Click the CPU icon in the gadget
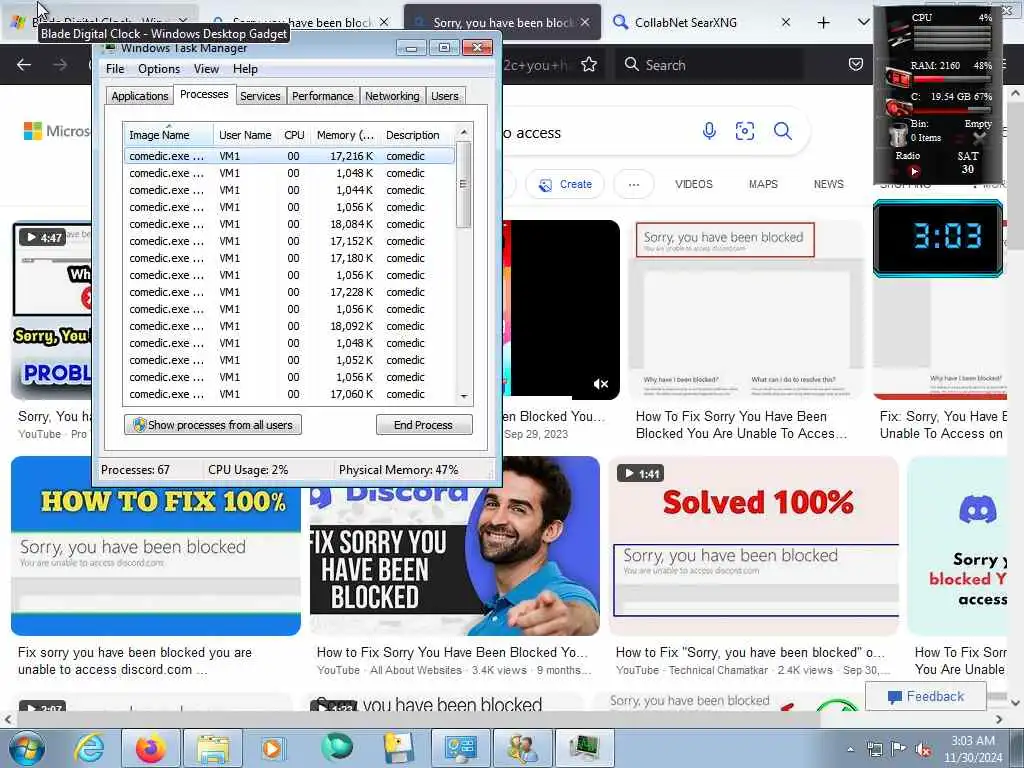The image size is (1024, 768). coord(899,33)
